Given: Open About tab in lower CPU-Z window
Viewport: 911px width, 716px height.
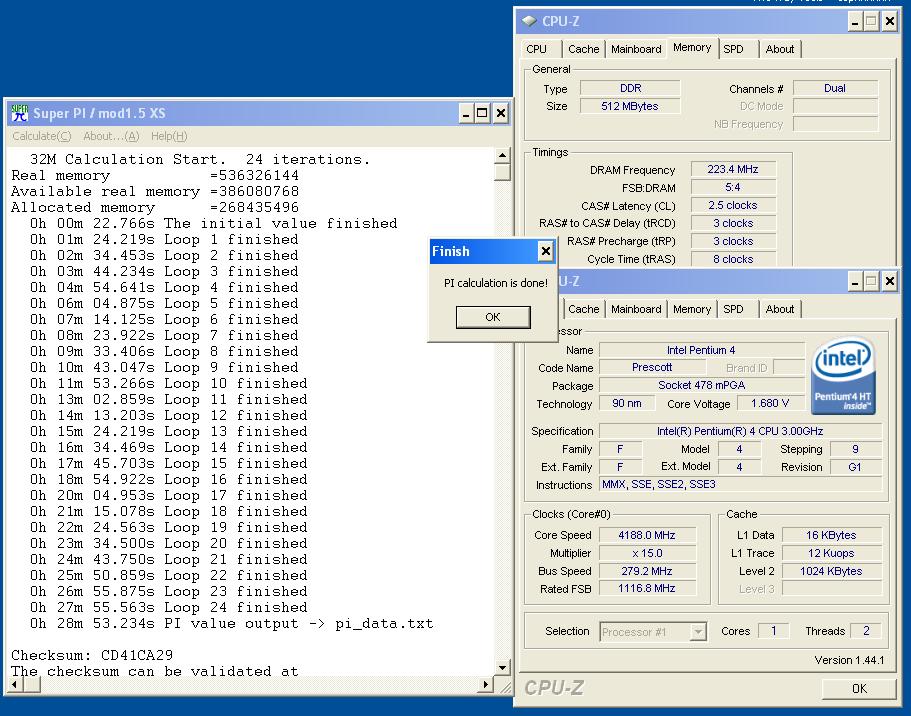Looking at the screenshot, I should 780,309.
